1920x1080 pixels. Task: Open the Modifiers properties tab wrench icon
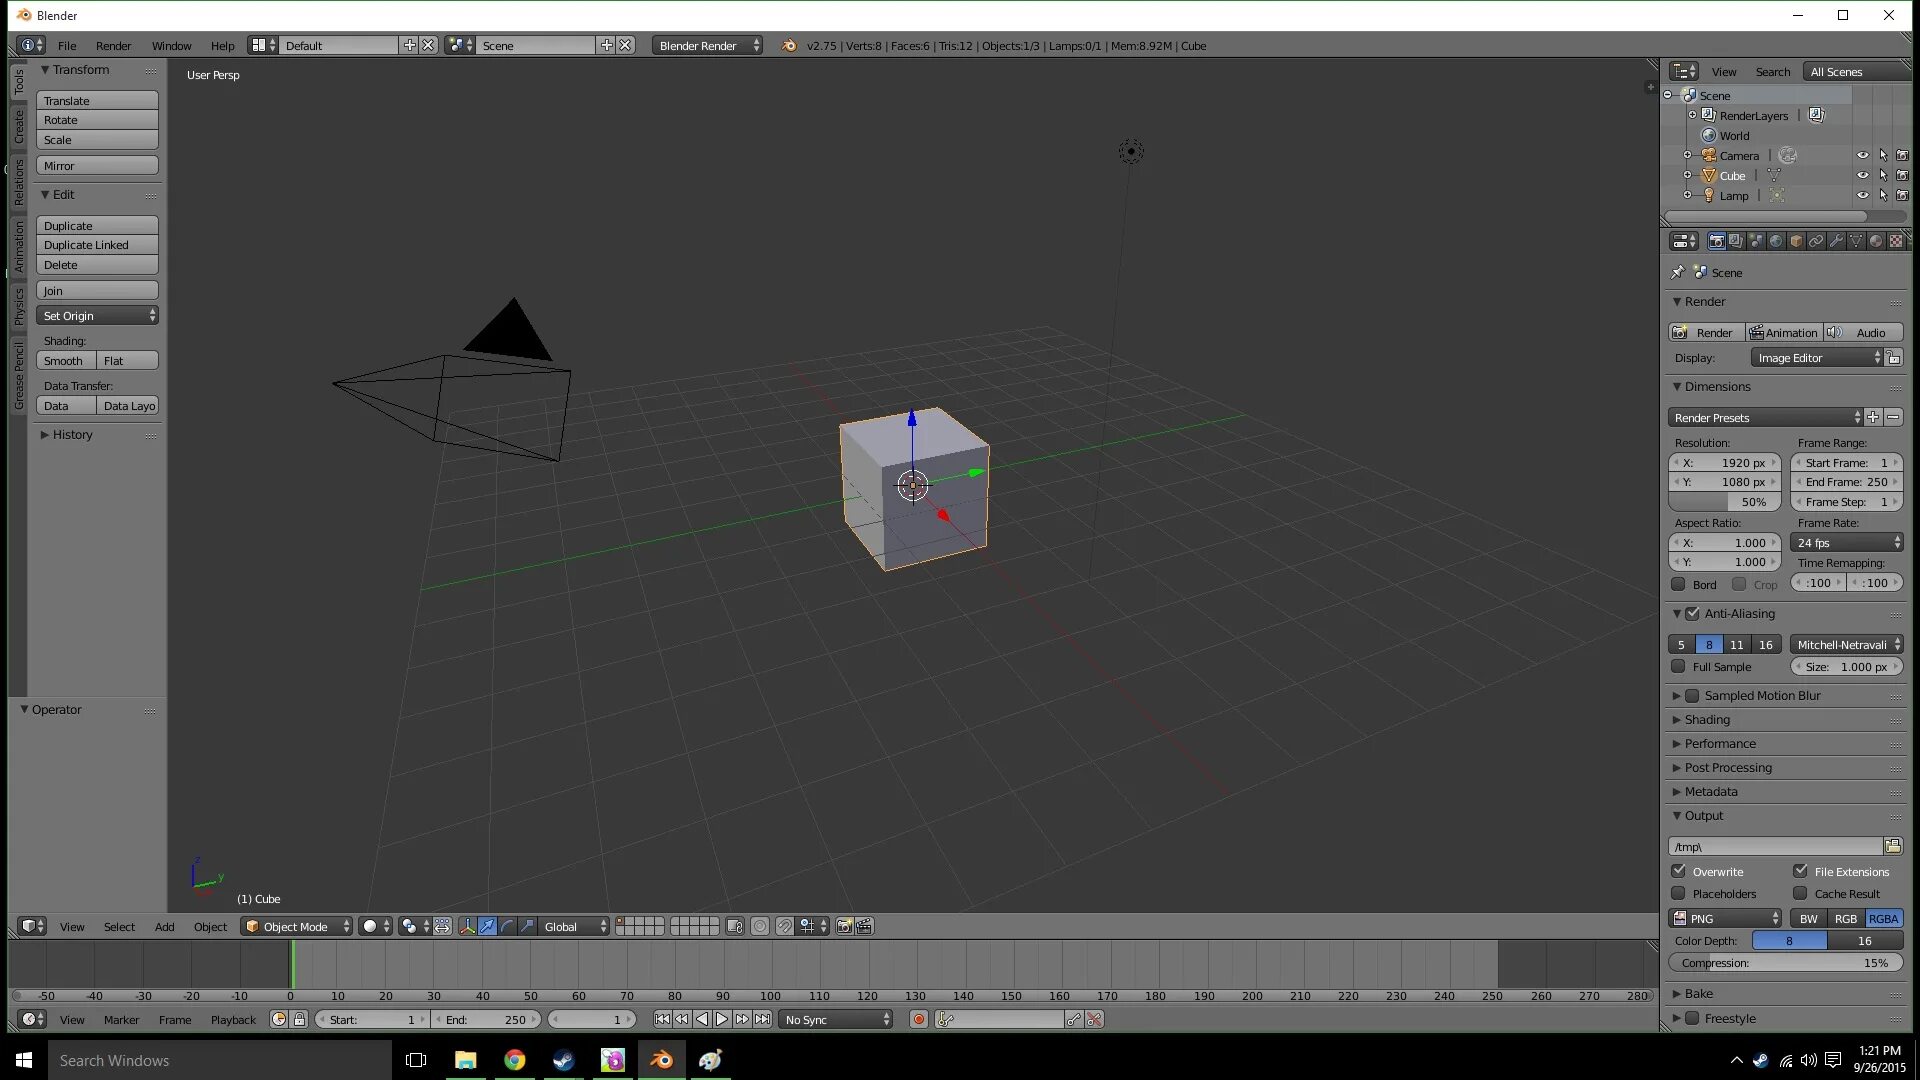(1836, 241)
